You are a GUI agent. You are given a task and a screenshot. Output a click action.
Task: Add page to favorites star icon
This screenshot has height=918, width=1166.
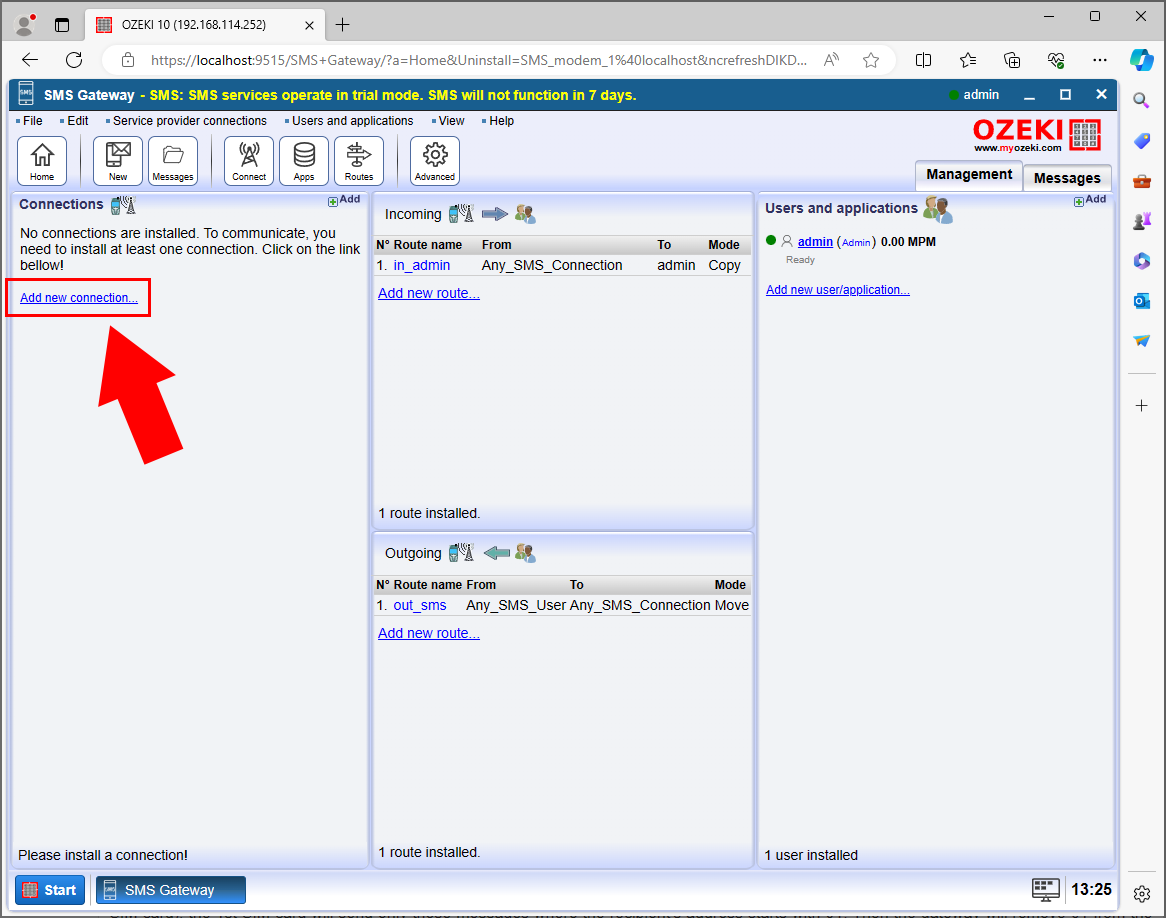click(871, 60)
